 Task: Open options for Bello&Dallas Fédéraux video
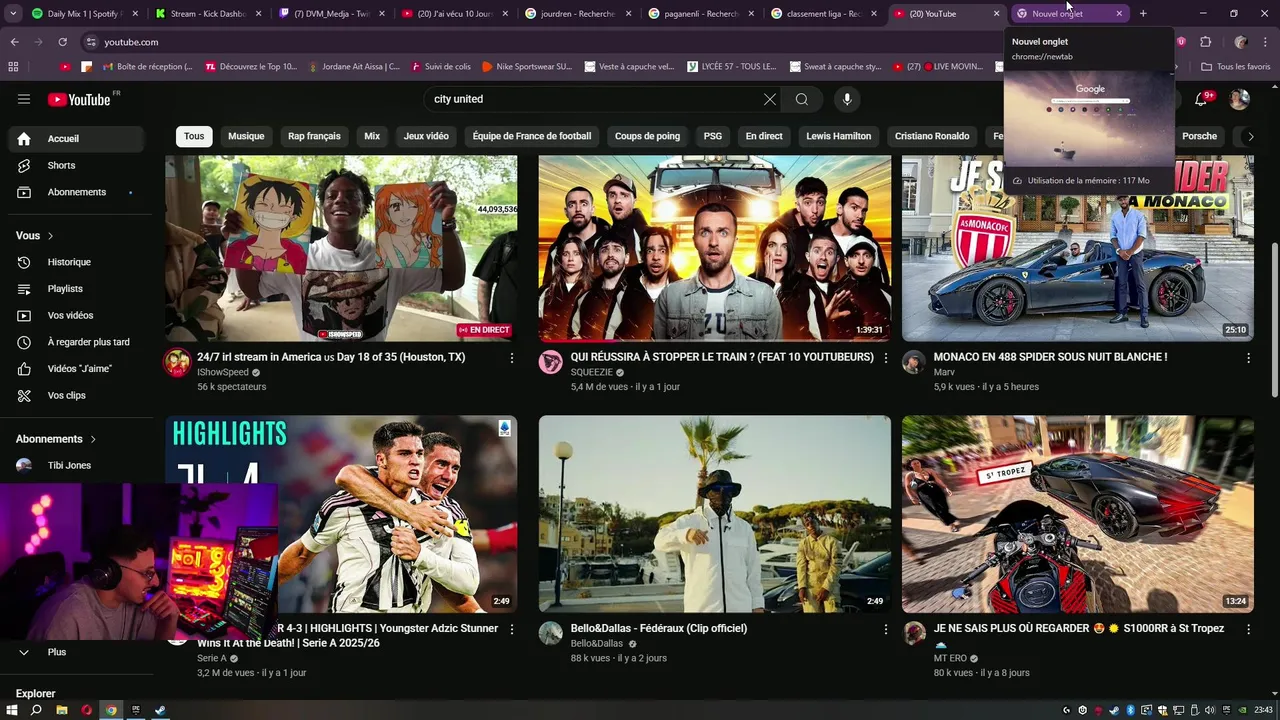pyautogui.click(x=885, y=630)
